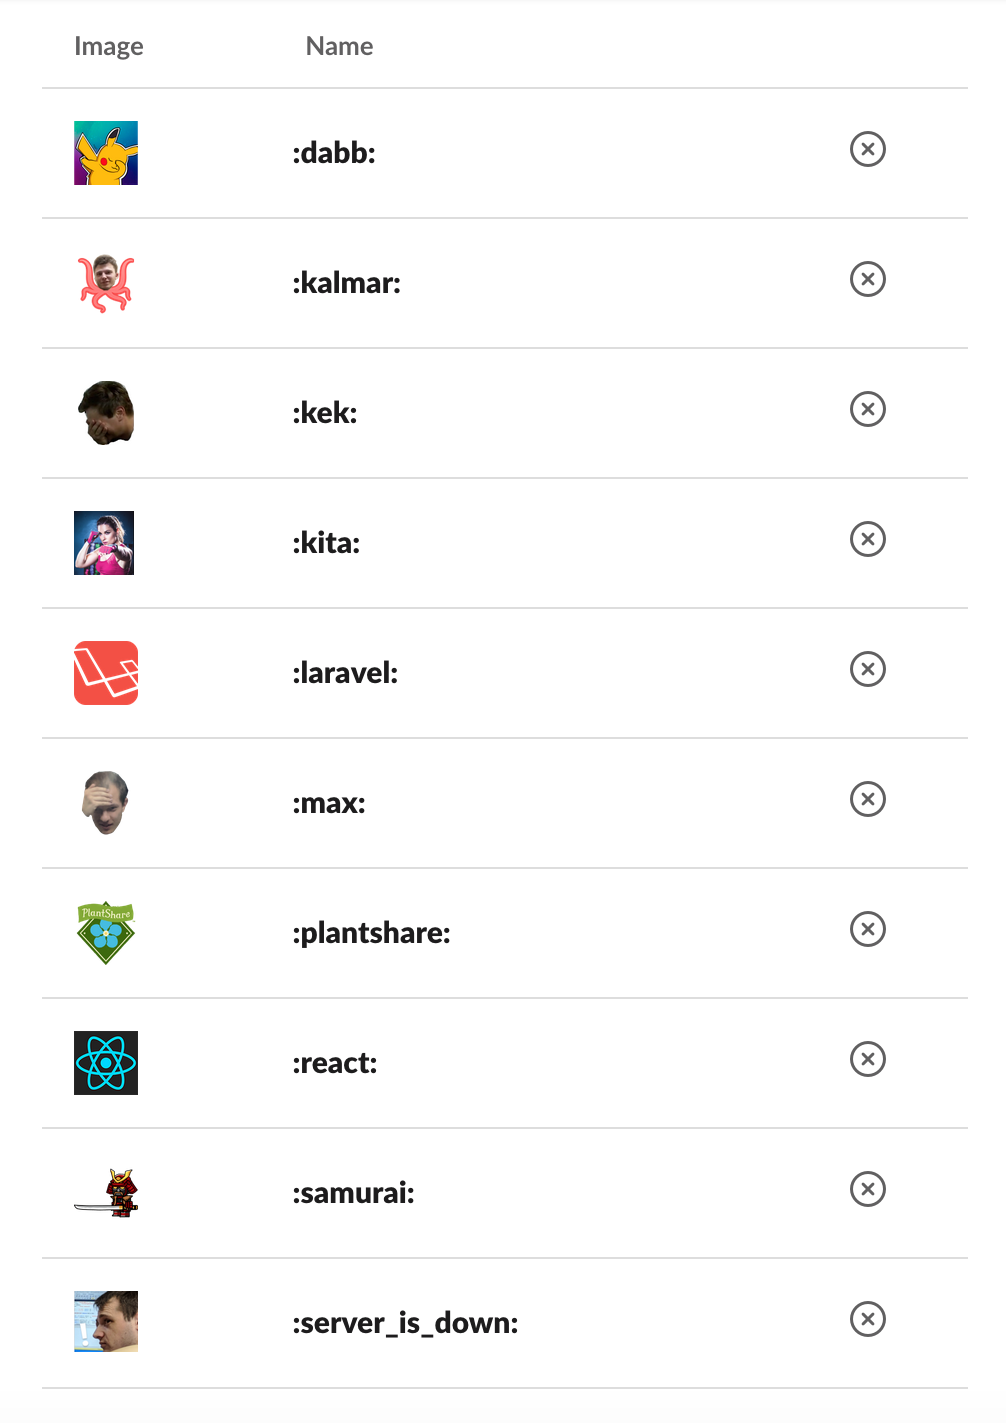Select the React atom logo emoji

point(105,1062)
